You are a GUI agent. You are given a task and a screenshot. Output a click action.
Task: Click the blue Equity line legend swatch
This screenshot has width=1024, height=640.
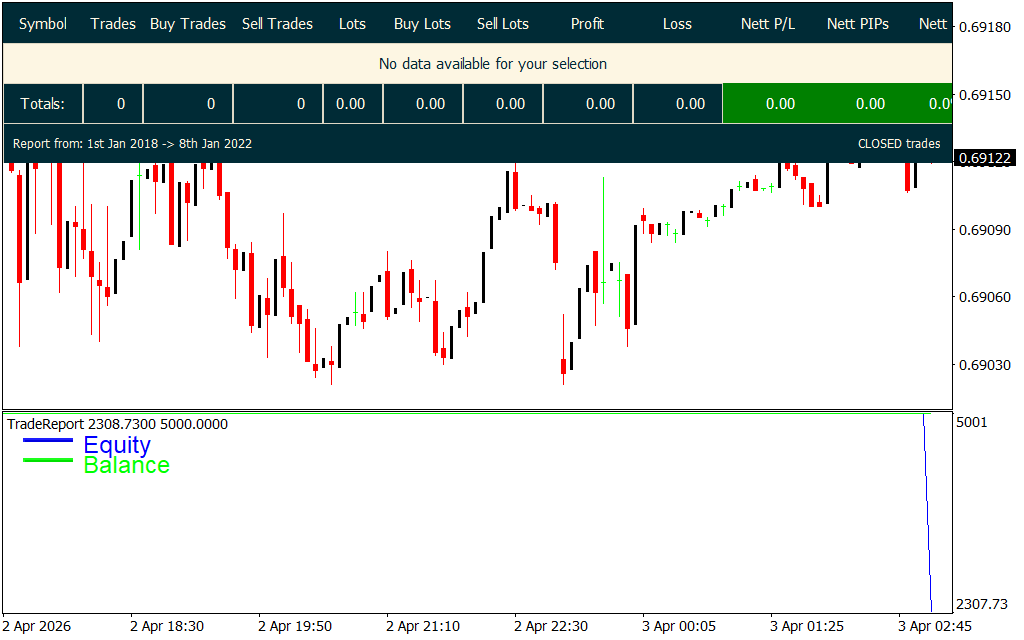coord(48,440)
